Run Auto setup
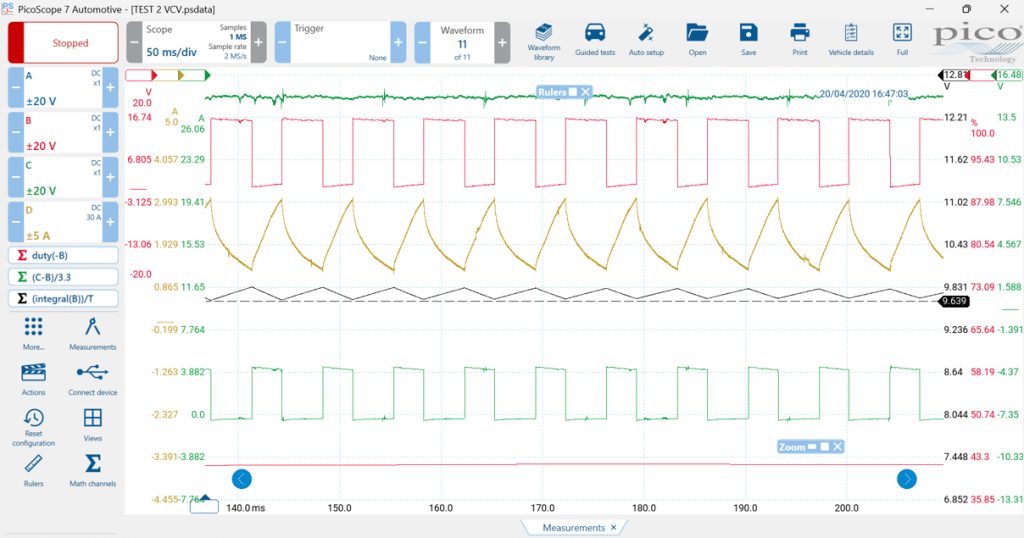 coord(646,40)
